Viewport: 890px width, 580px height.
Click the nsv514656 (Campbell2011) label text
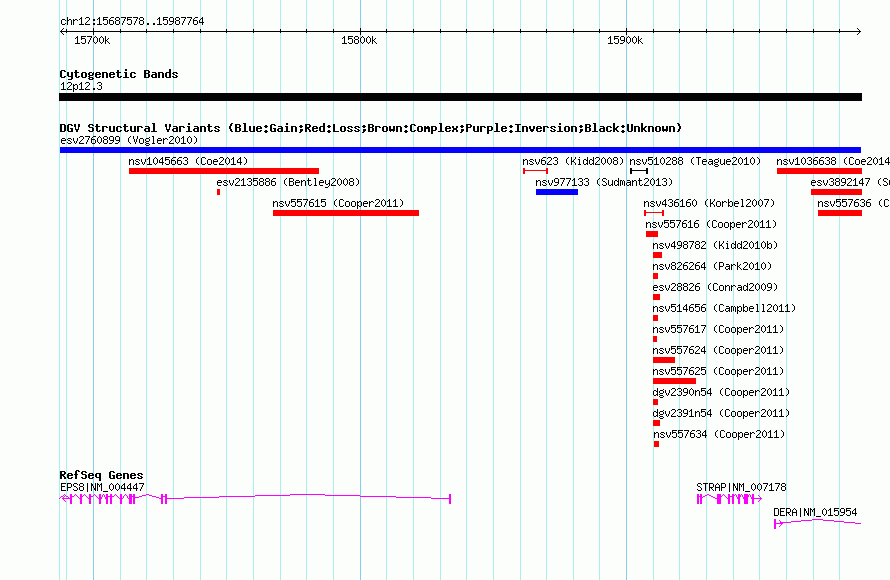tap(724, 308)
